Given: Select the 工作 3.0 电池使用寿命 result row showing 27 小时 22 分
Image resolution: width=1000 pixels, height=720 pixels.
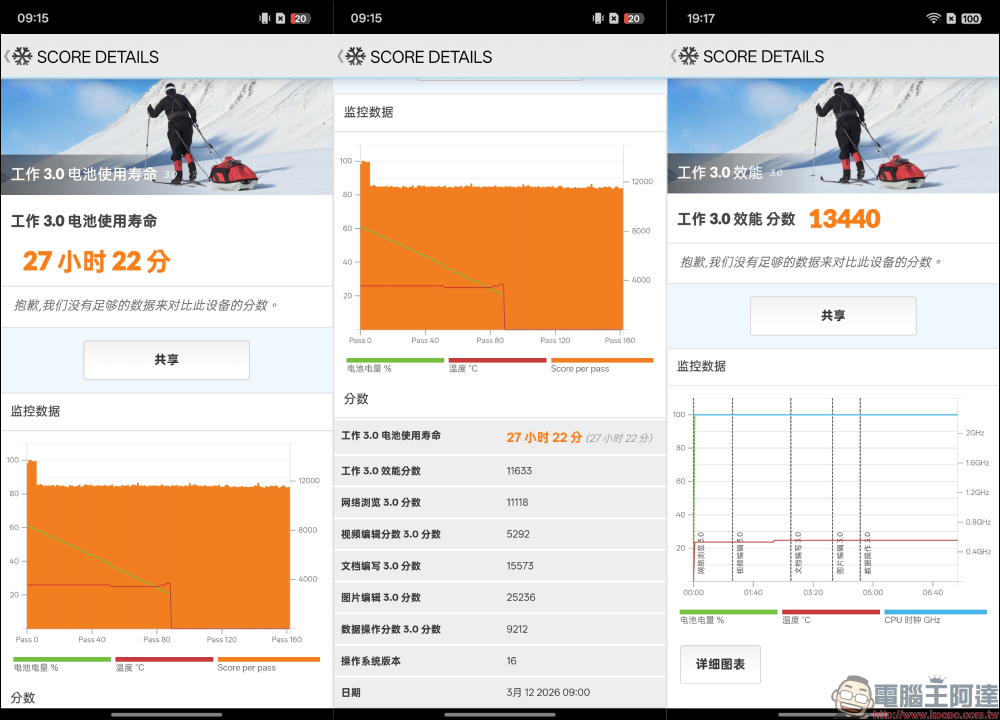Looking at the screenshot, I should (500, 438).
